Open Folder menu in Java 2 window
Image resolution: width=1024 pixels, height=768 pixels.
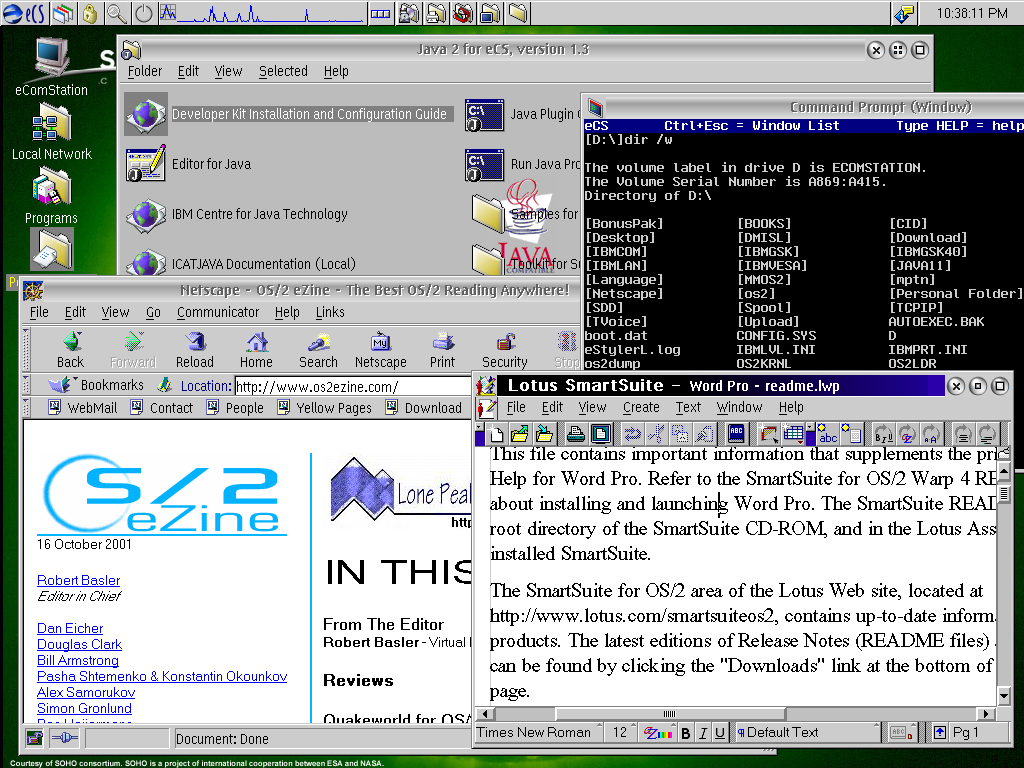144,71
